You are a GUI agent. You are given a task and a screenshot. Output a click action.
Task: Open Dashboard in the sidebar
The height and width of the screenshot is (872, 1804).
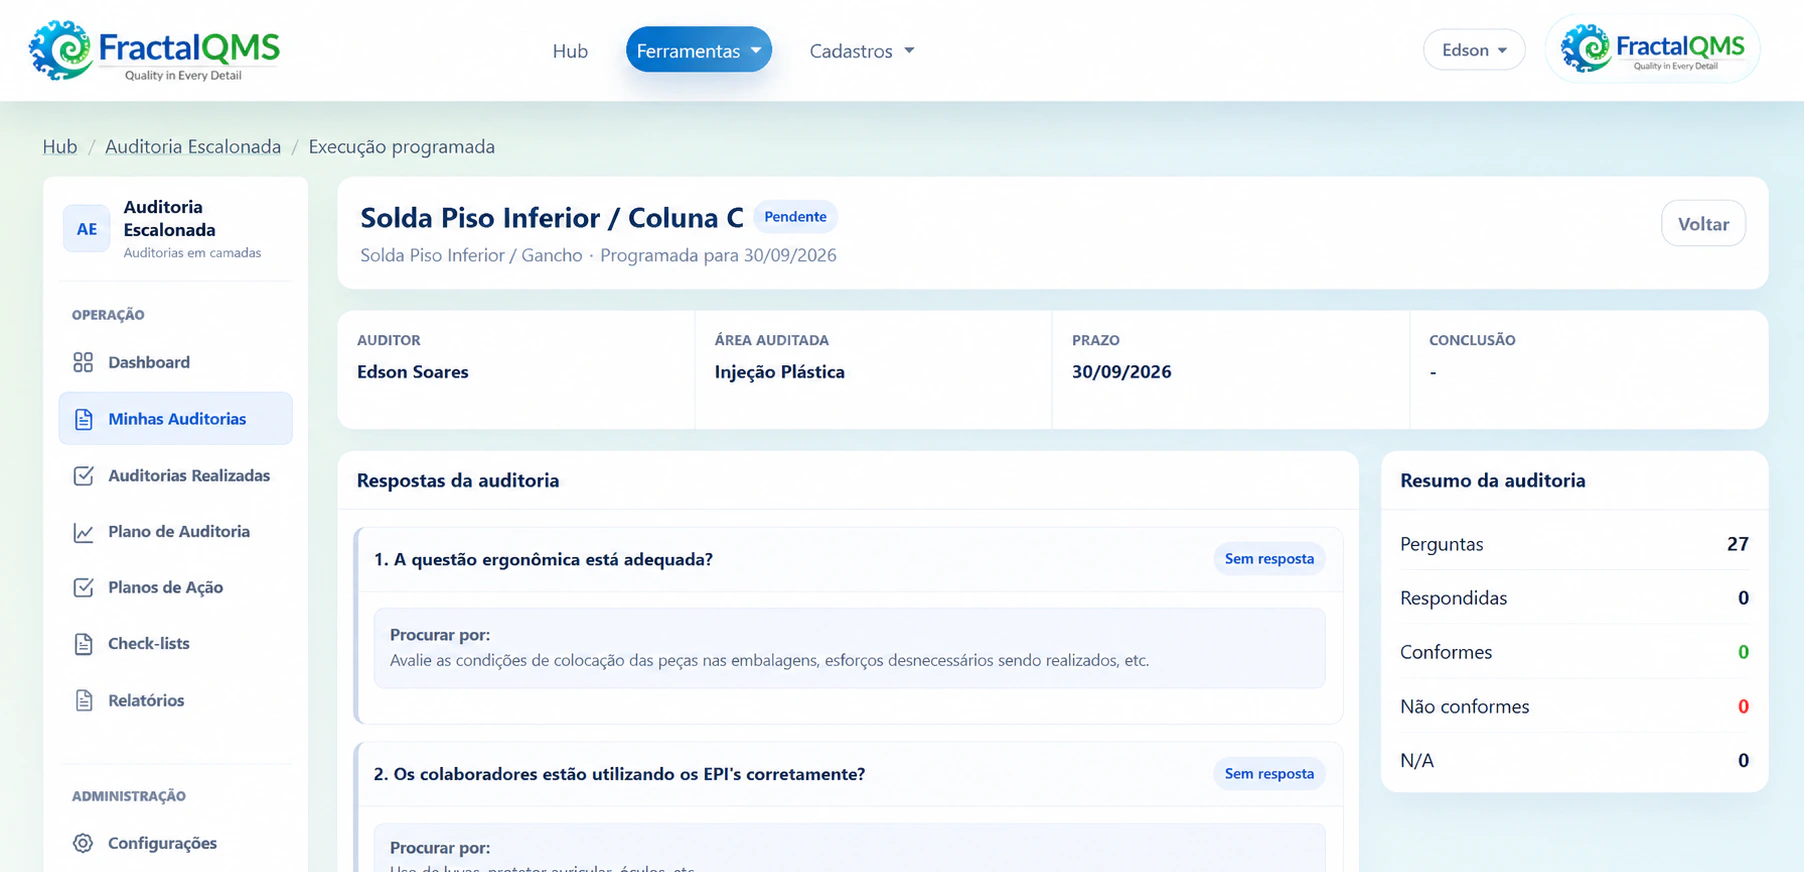point(175,362)
